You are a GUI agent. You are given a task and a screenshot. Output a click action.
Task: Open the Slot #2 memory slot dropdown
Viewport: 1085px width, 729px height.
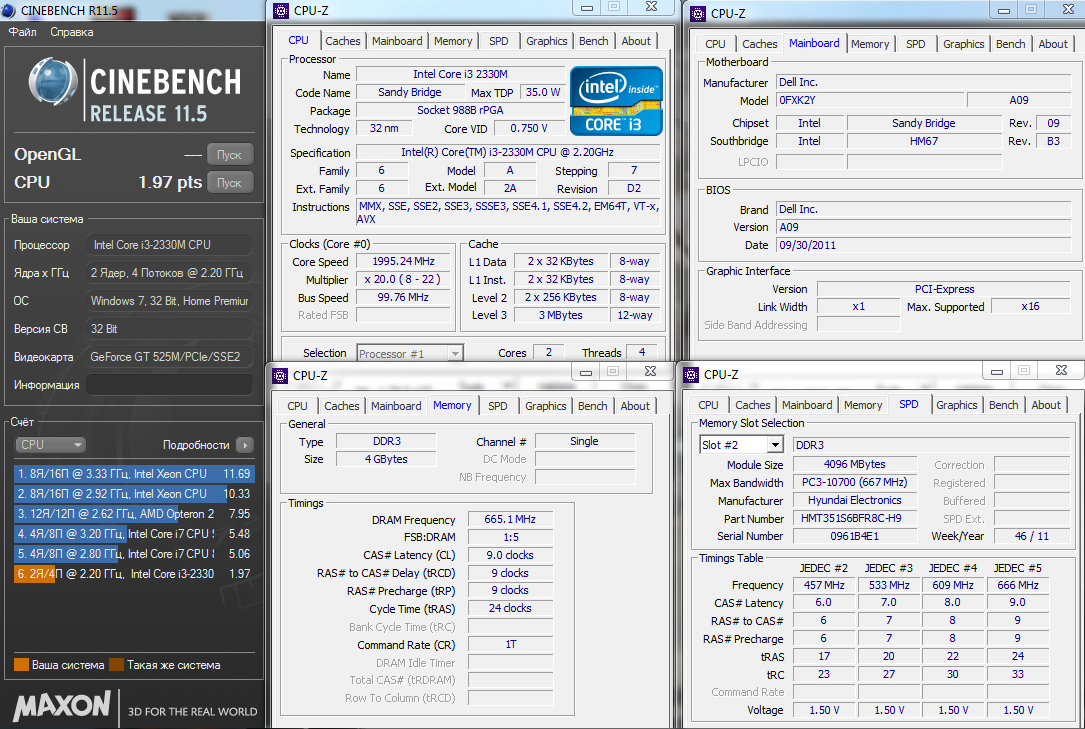coord(741,445)
